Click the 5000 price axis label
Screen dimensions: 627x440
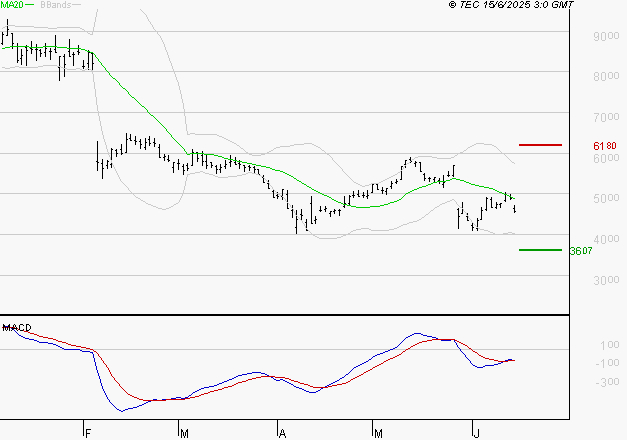[606, 198]
